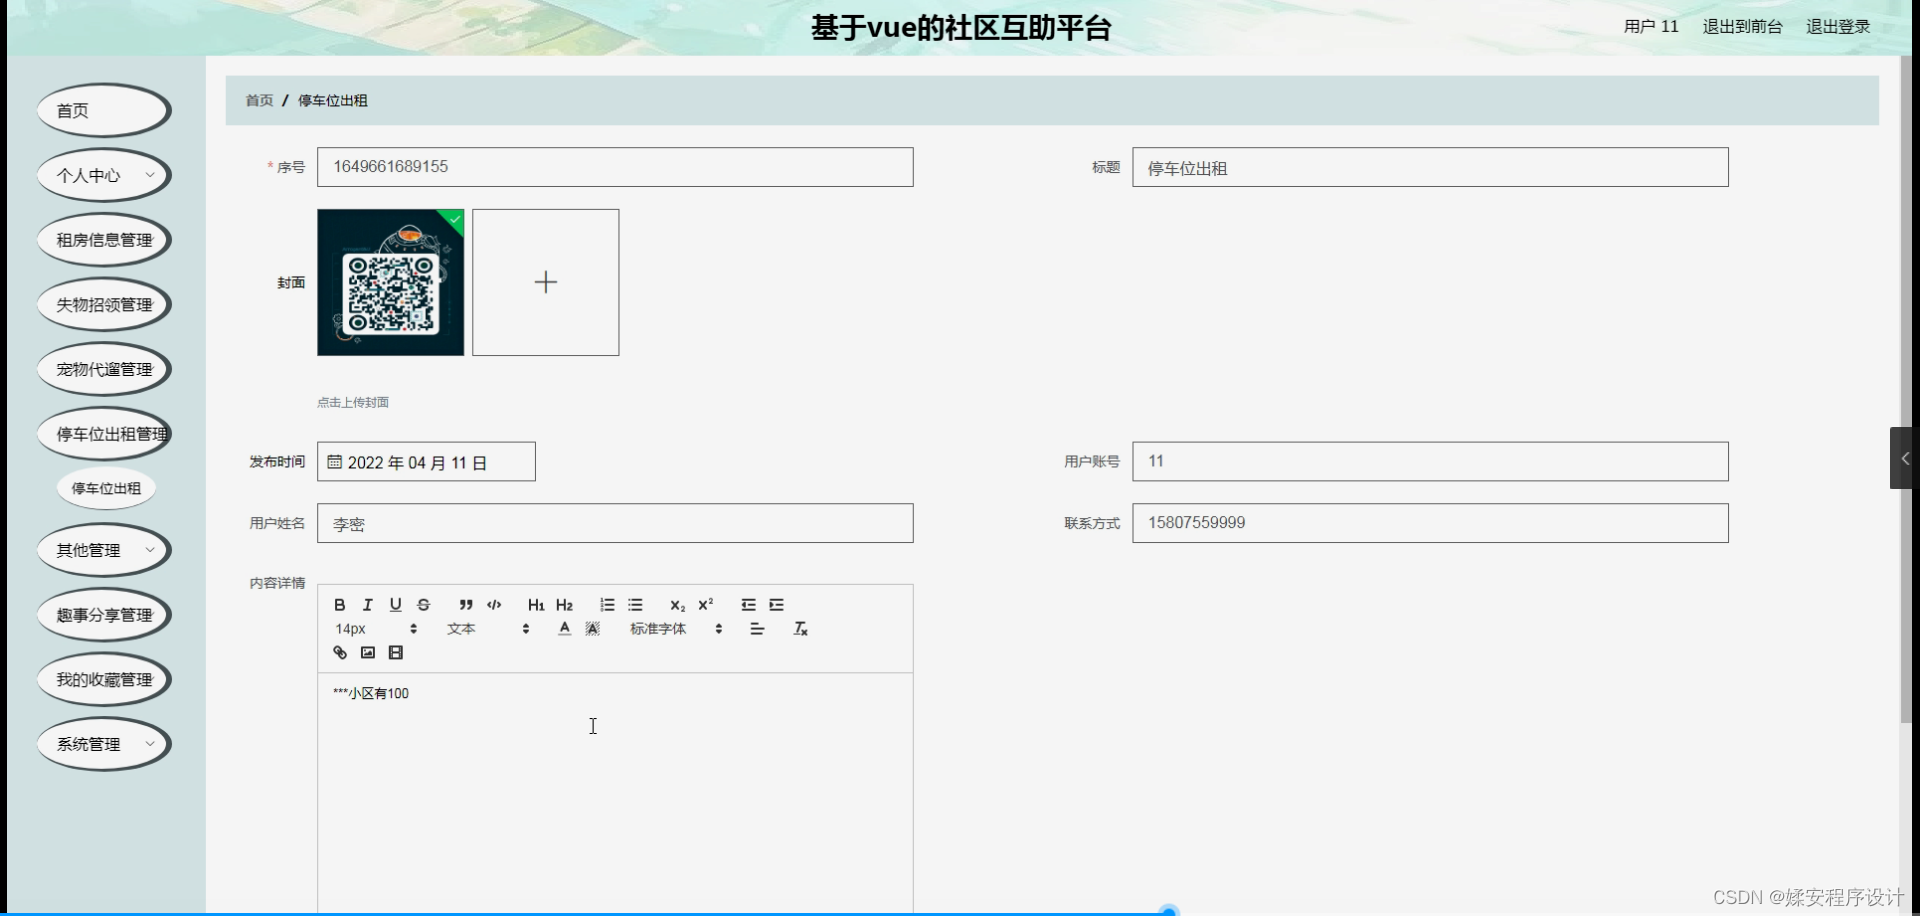Select the code-view icon in the editor
1920x916 pixels.
point(494,604)
